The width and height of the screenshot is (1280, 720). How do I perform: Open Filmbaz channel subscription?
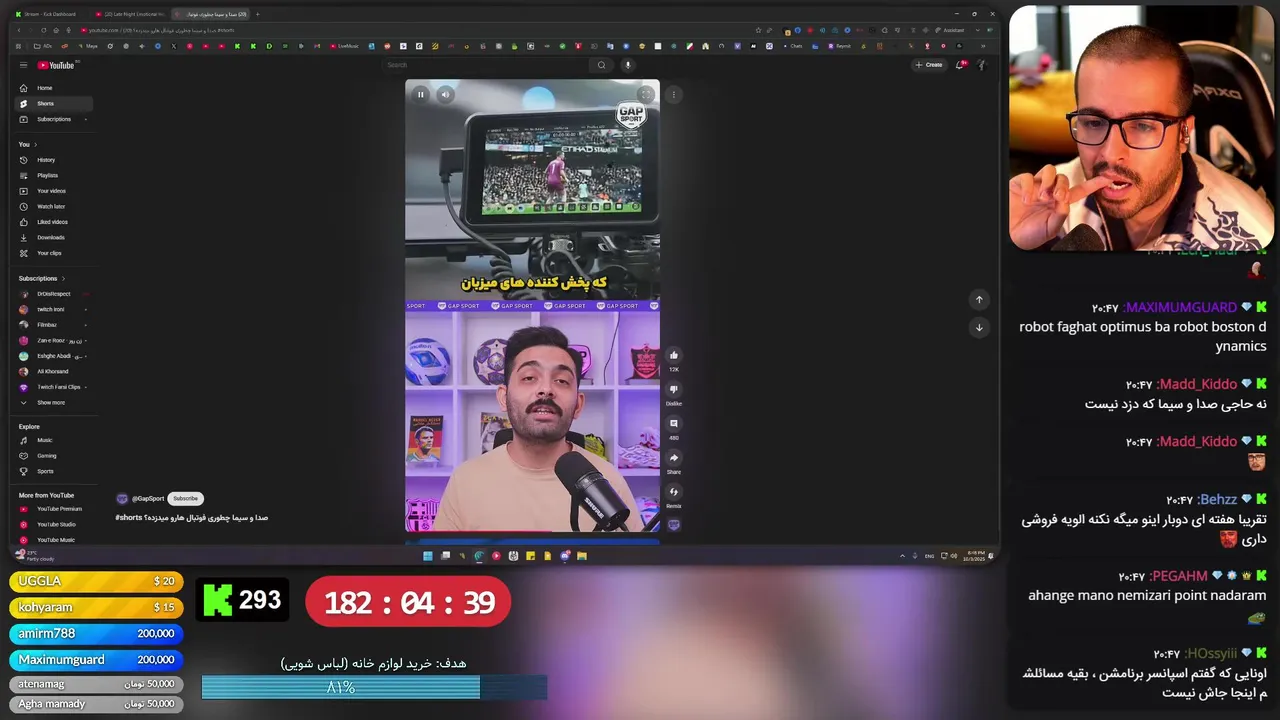(x=54, y=325)
